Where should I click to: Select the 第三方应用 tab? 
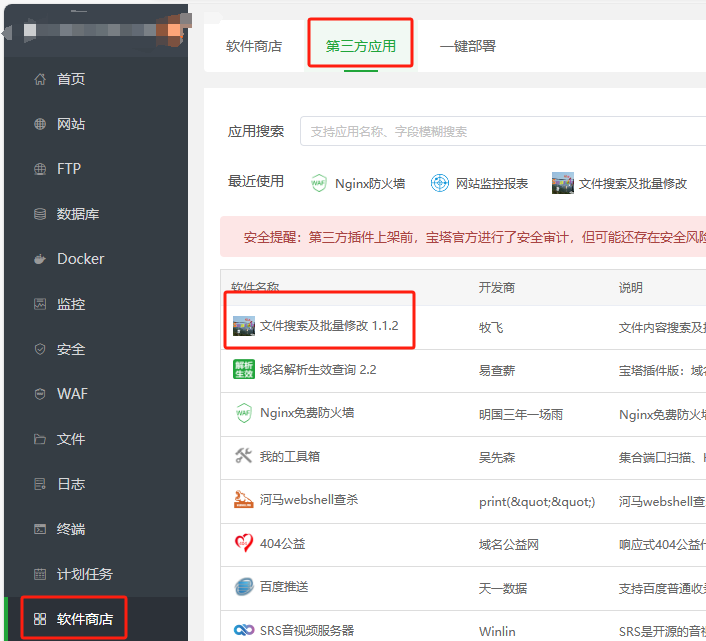click(x=361, y=46)
